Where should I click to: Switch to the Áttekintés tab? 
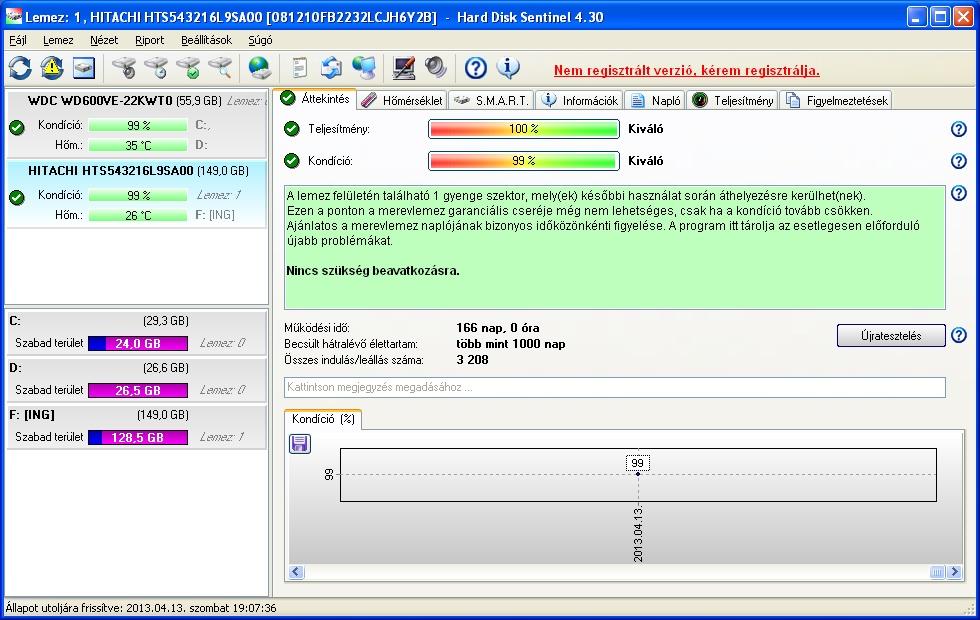(315, 99)
